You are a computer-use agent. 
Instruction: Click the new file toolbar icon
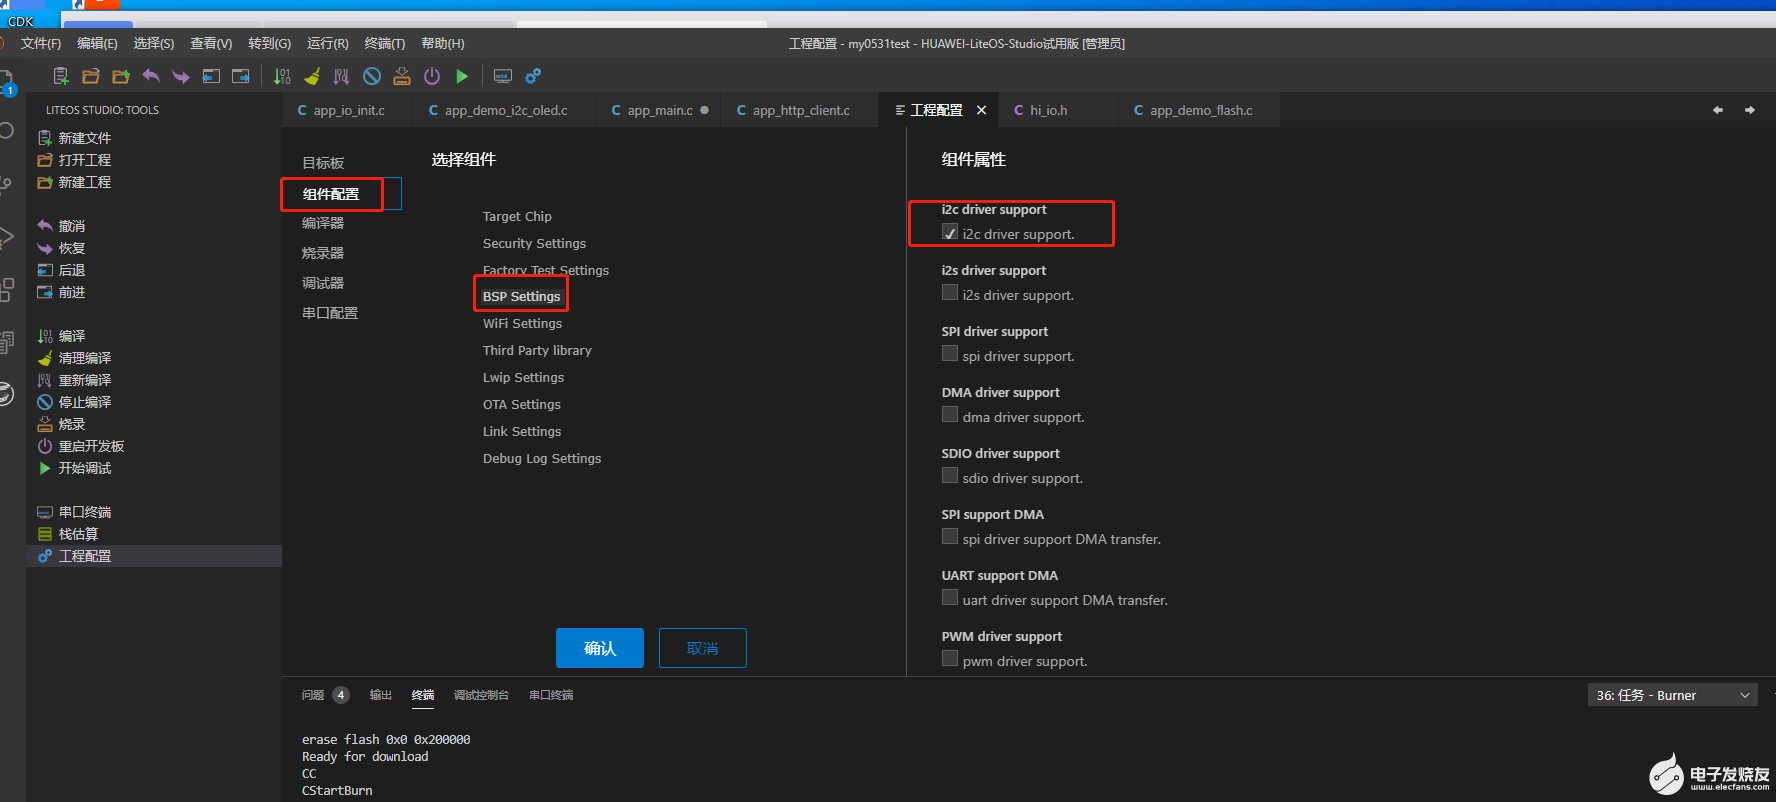click(61, 76)
